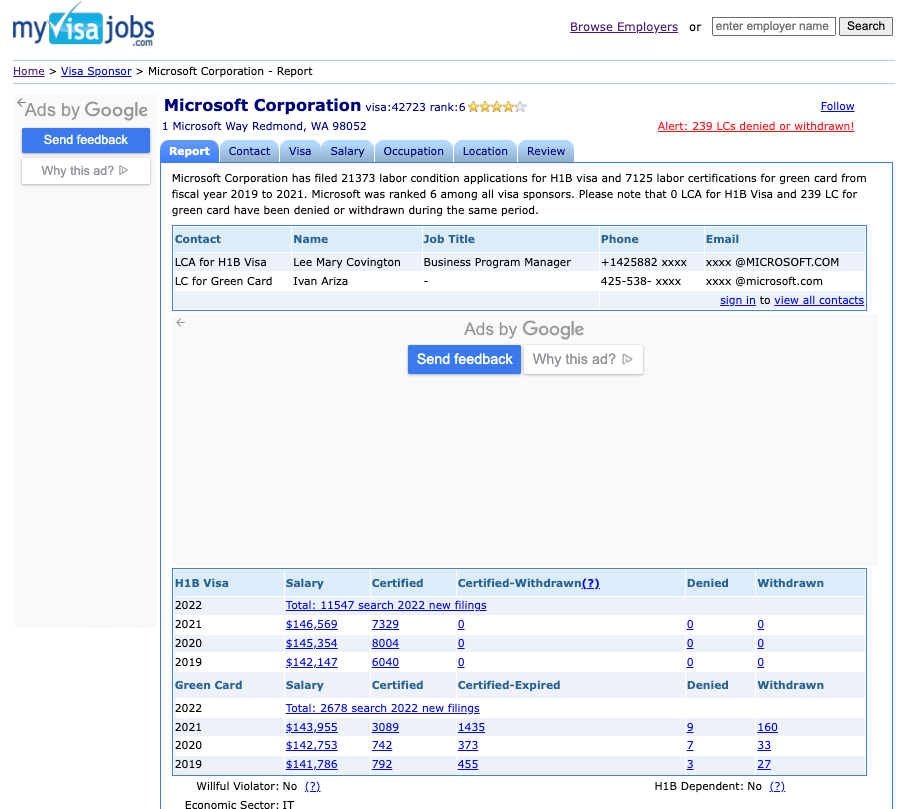The height and width of the screenshot is (809, 908).
Task: Open Certified-Withdrawn help question mark
Action: (591, 583)
